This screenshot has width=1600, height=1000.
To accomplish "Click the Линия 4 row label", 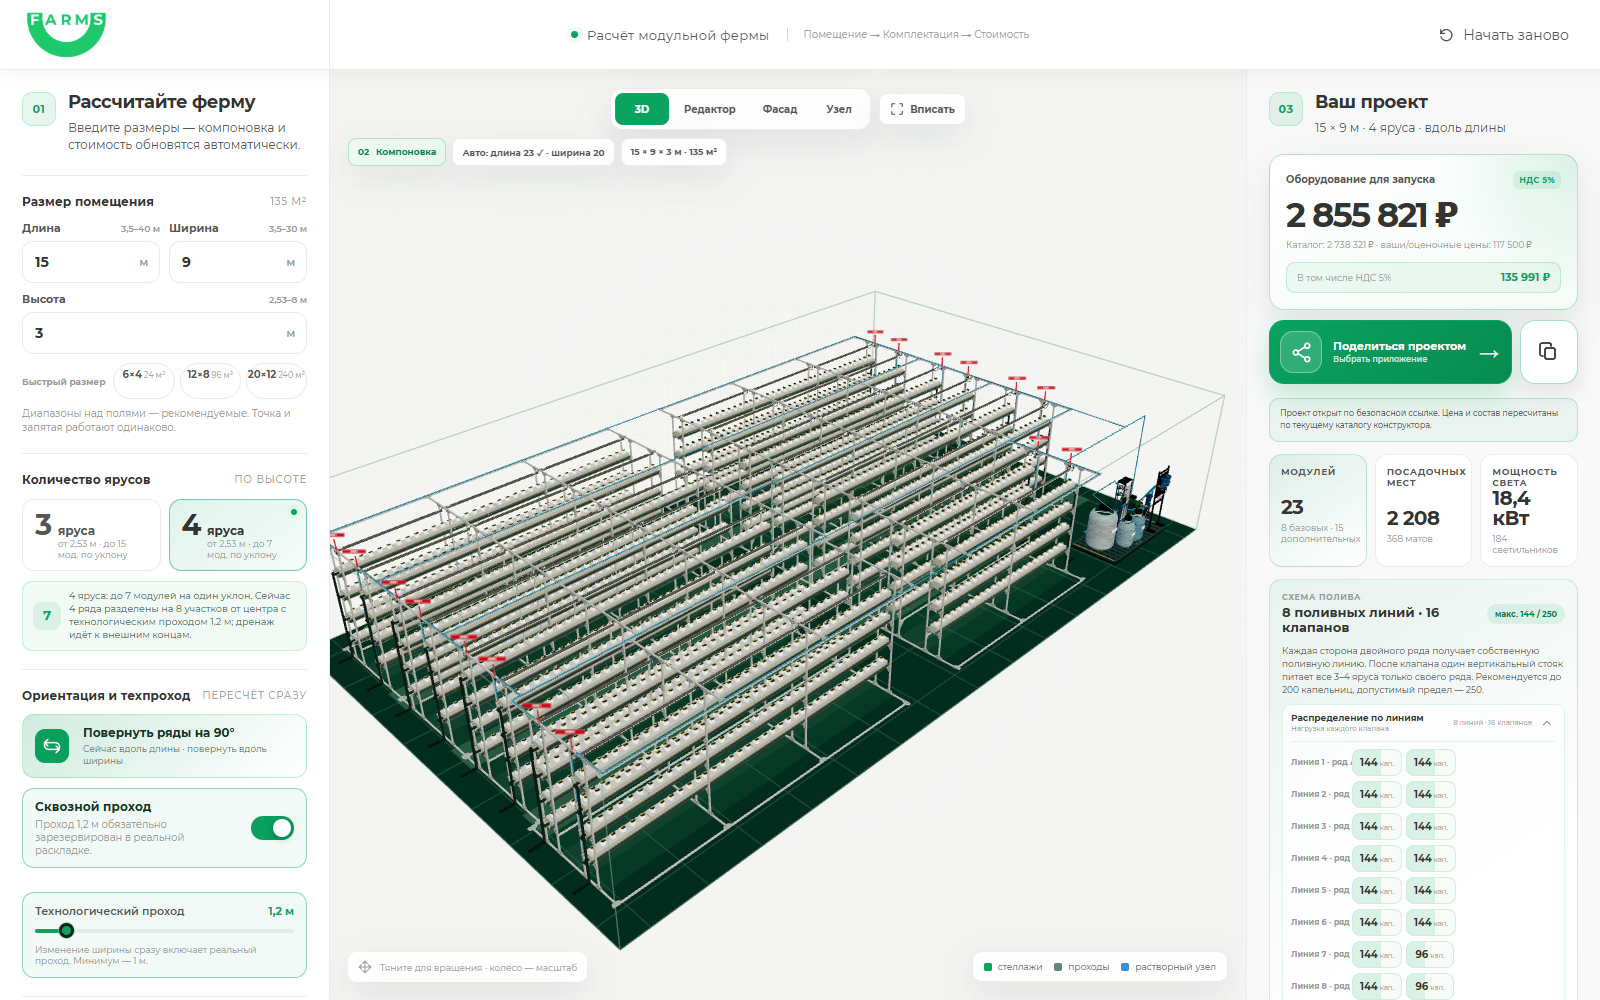I will [1320, 859].
